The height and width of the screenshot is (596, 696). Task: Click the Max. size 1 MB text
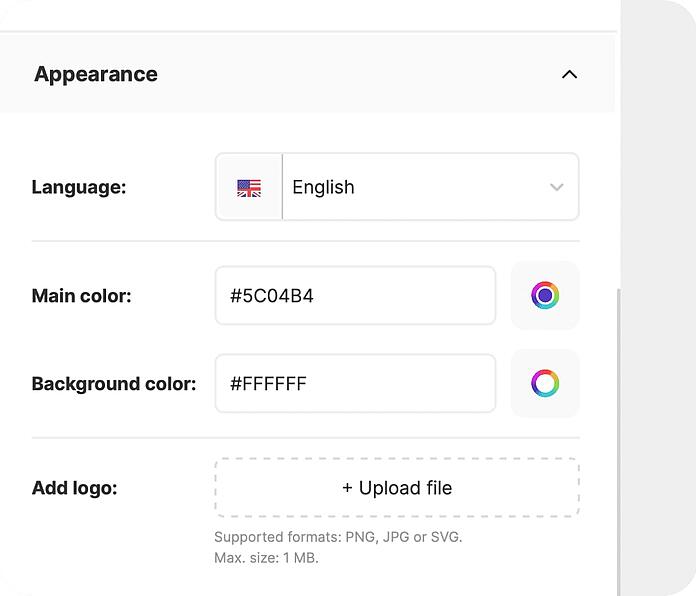coord(266,558)
